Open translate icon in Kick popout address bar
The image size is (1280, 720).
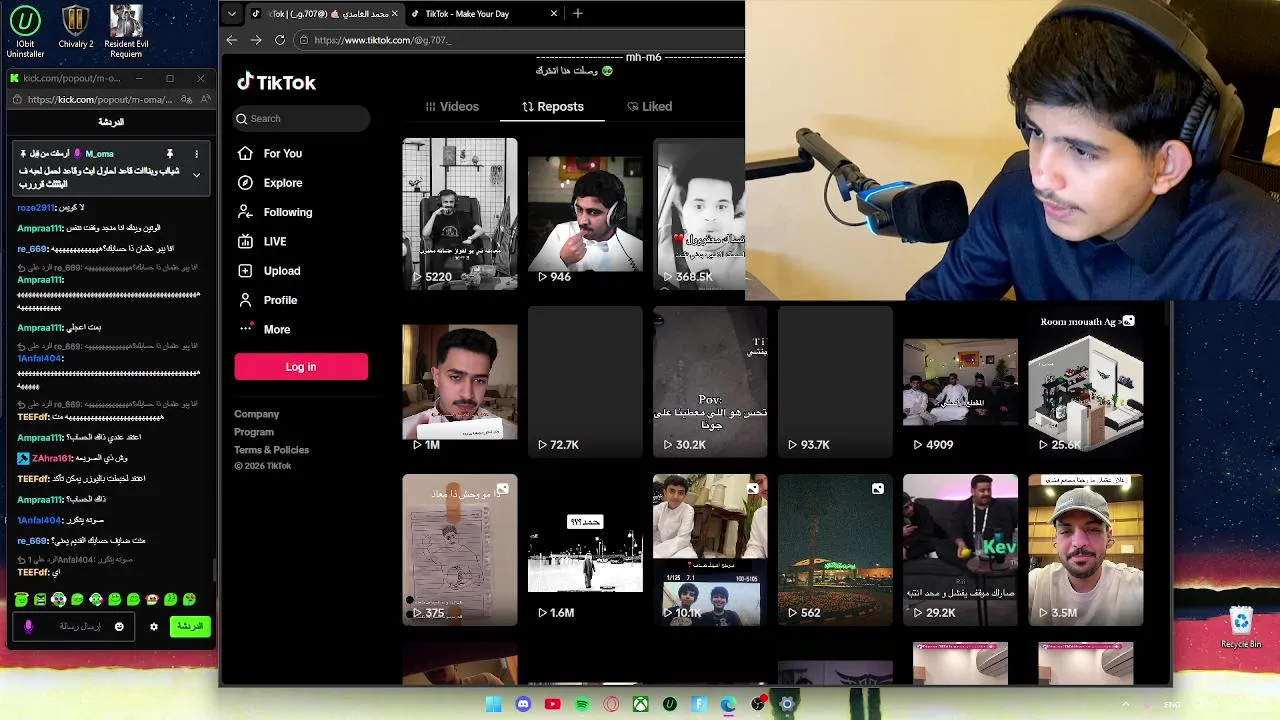point(187,99)
